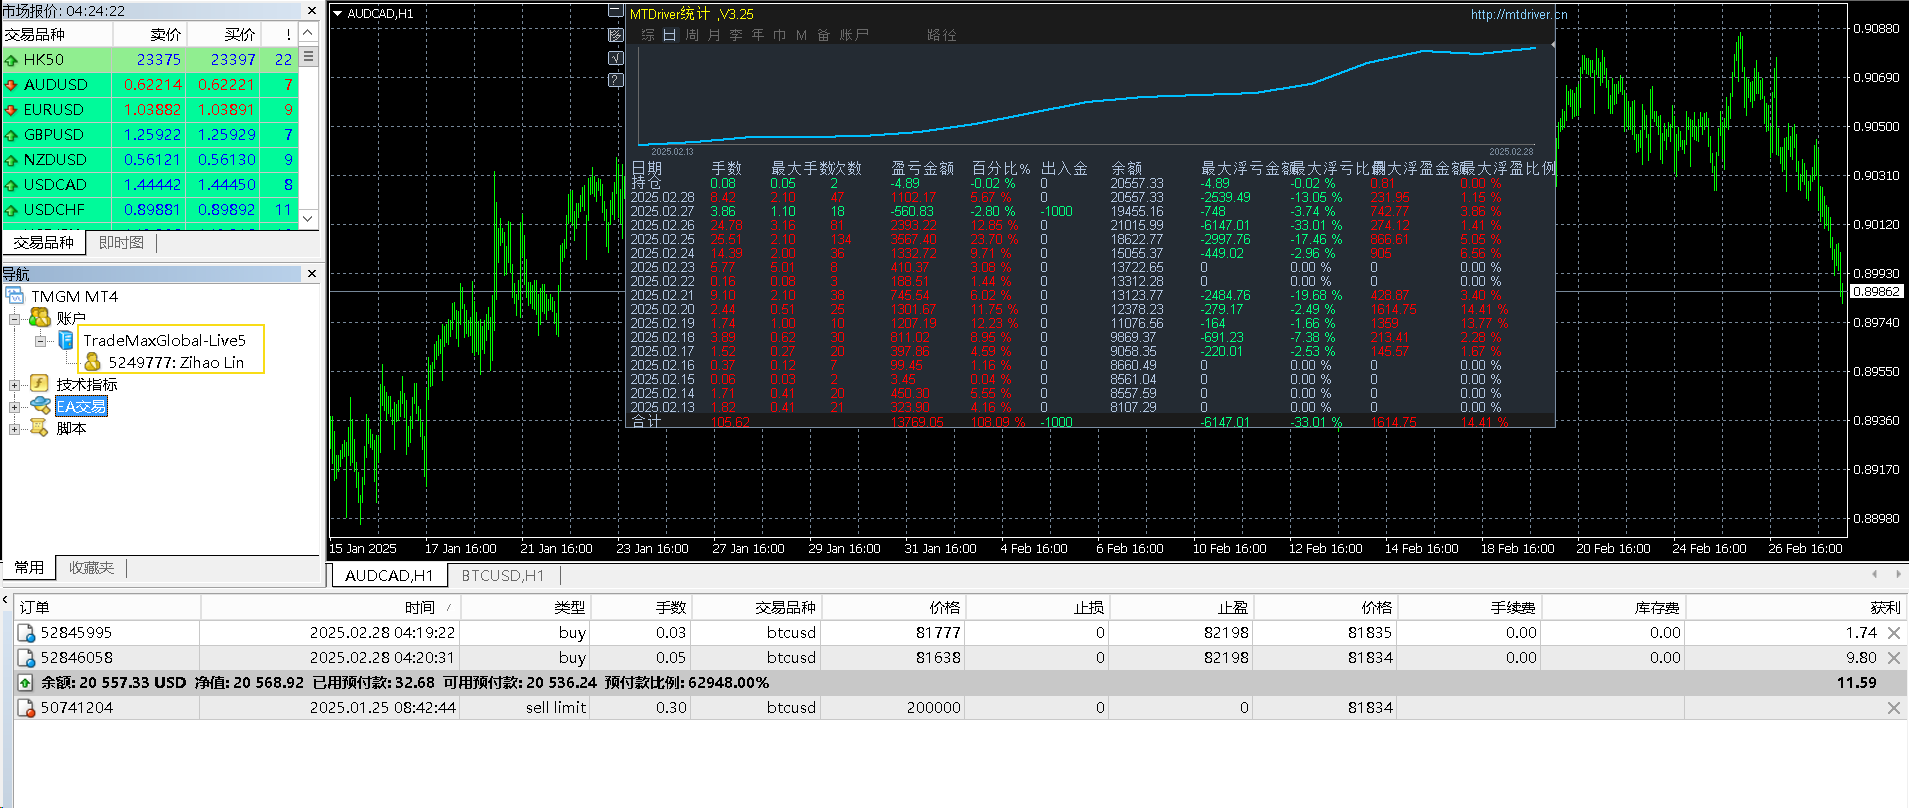This screenshot has height=808, width=1909.
Task: Select the 年 yearly tab in MTDriver
Action: [x=758, y=35]
